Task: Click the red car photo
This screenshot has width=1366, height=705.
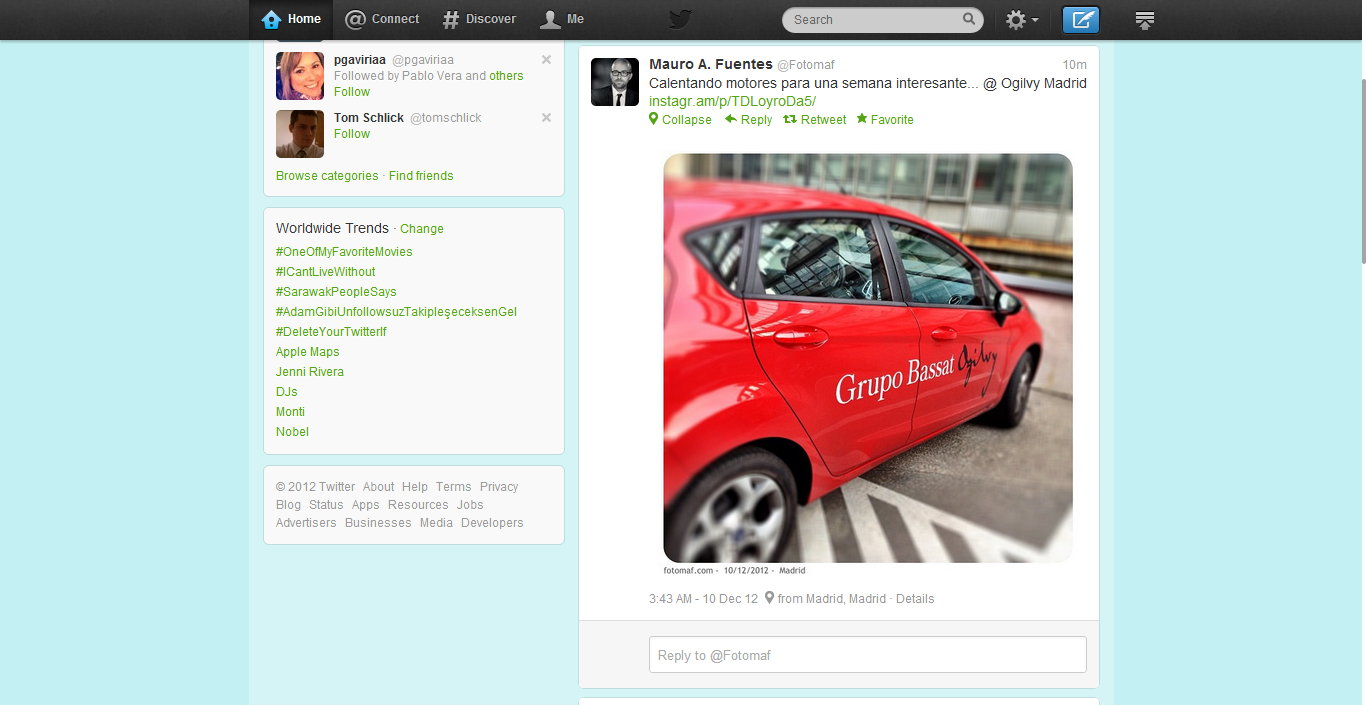Action: point(867,357)
